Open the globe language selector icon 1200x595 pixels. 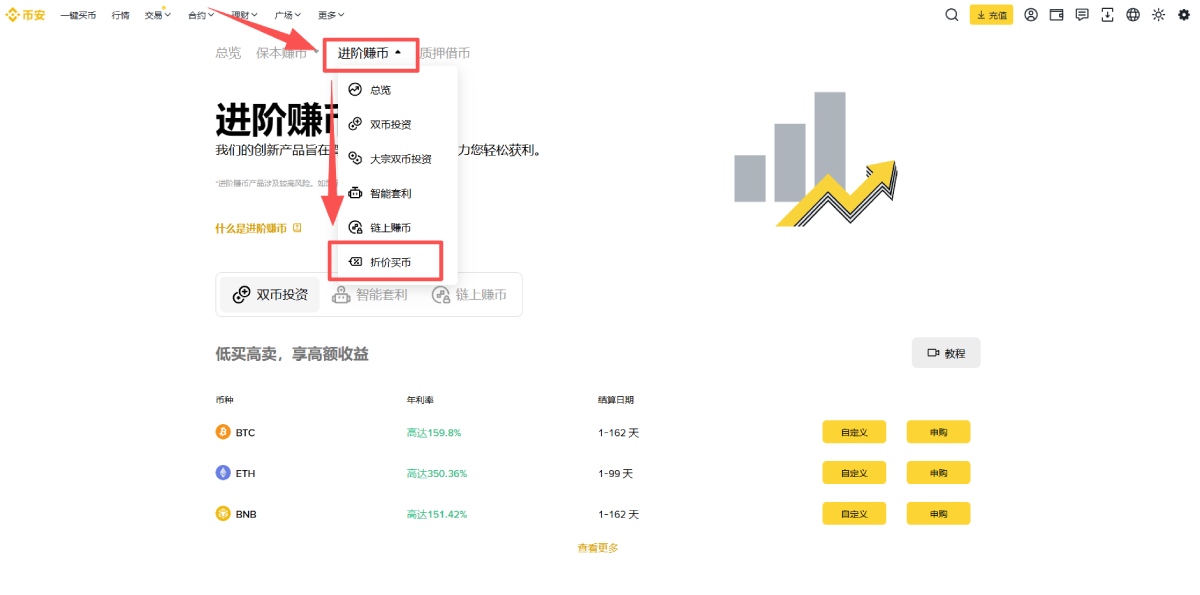tap(1131, 15)
